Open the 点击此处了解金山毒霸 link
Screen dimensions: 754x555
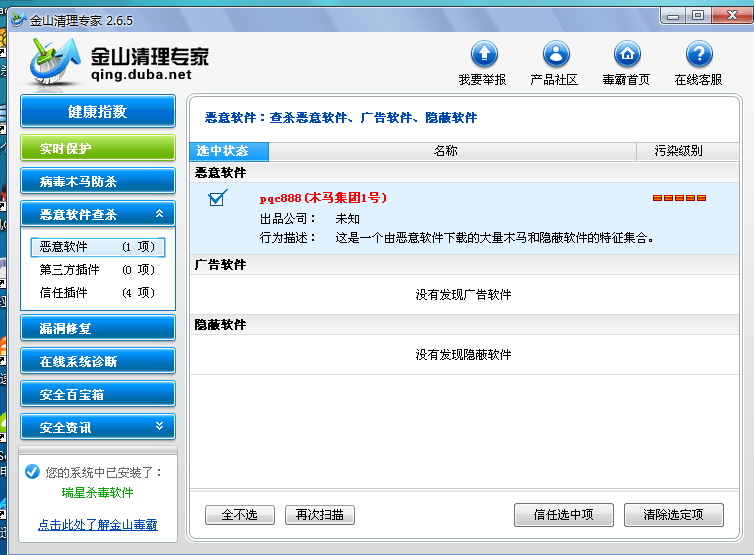tap(98, 525)
